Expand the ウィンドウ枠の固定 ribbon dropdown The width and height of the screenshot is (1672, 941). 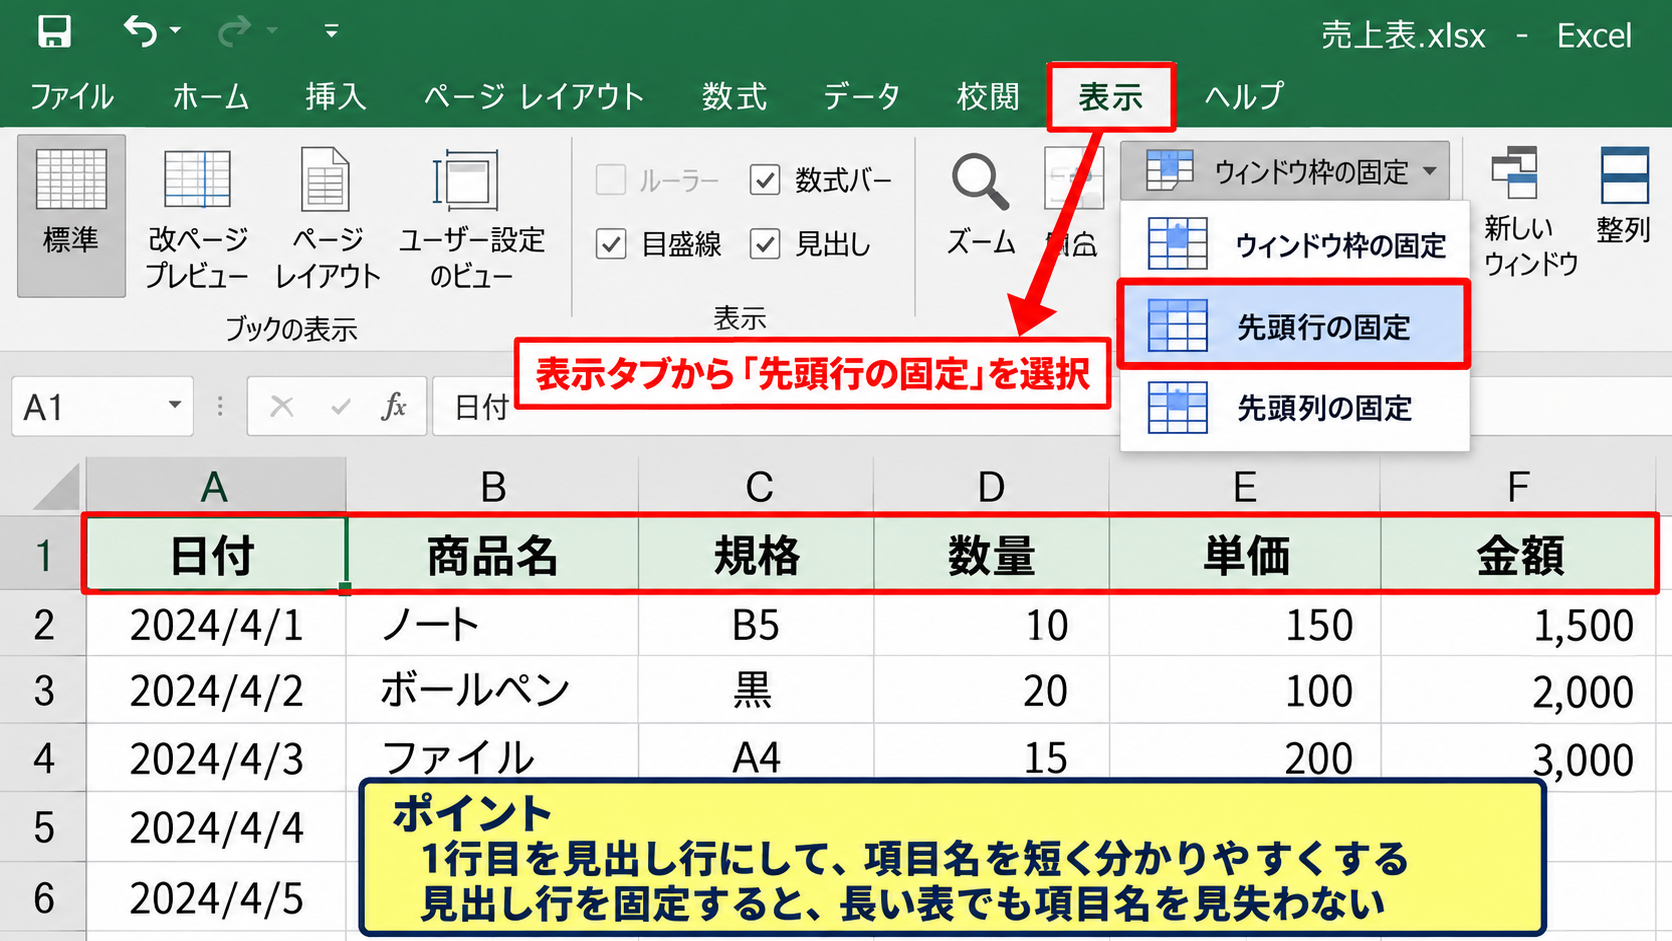tap(1285, 171)
